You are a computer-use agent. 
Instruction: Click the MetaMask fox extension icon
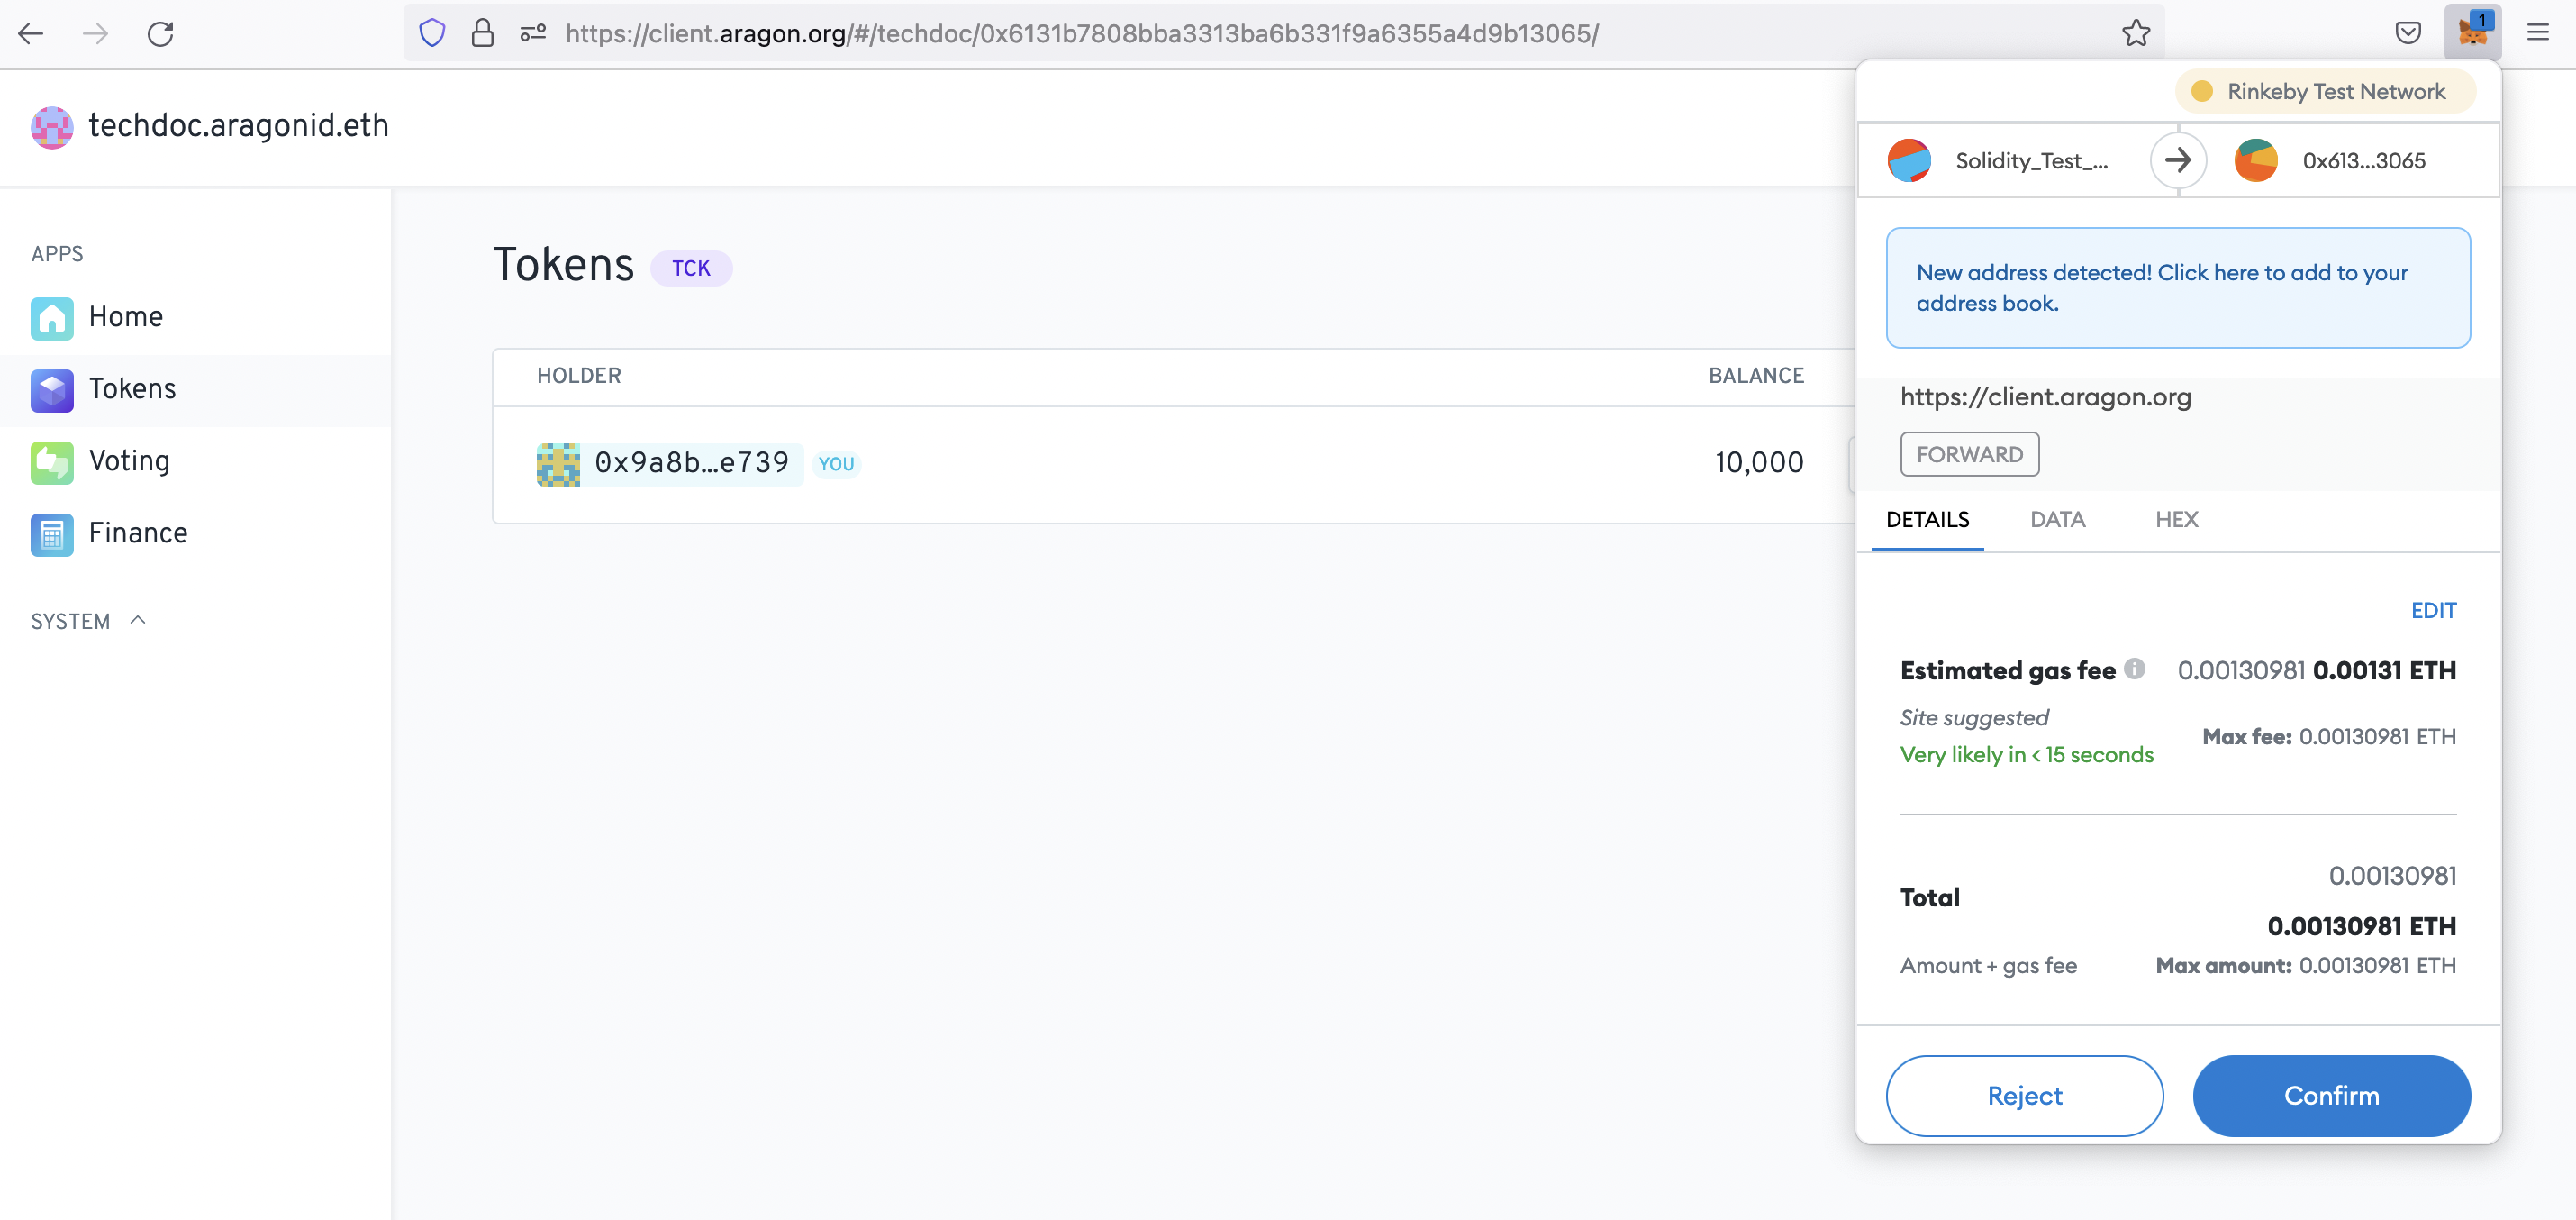2473,32
